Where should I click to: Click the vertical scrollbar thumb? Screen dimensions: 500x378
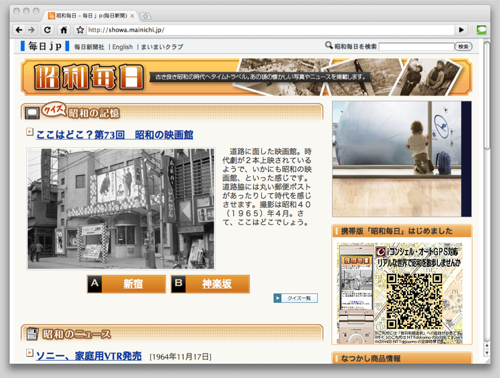click(487, 95)
